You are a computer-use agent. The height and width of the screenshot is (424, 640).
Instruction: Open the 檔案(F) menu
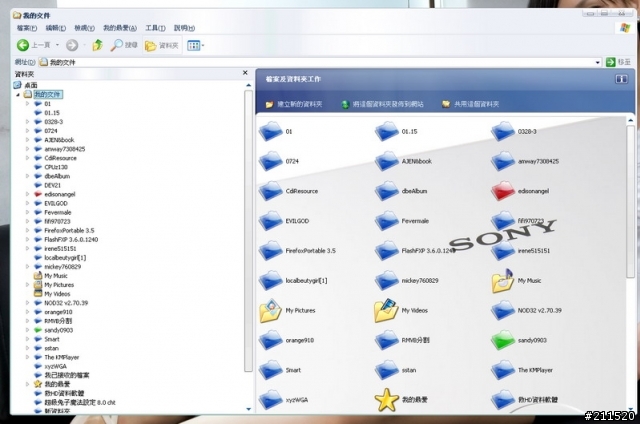27,28
